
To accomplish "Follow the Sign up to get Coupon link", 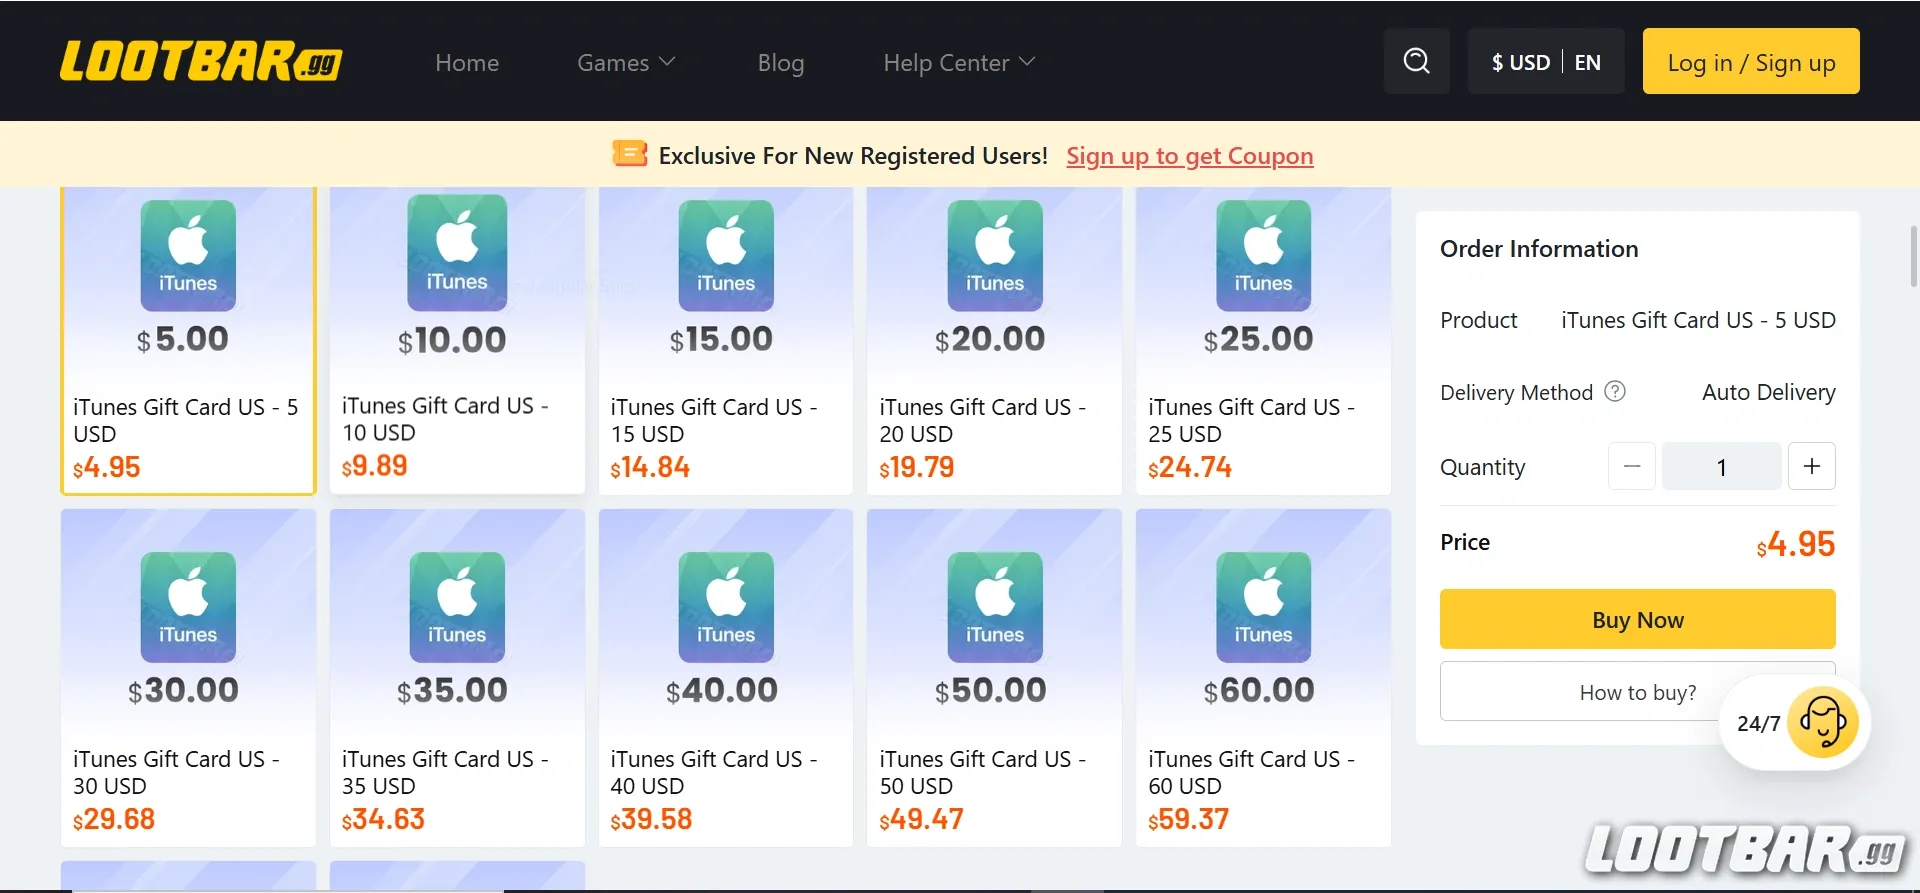I will click(x=1189, y=156).
